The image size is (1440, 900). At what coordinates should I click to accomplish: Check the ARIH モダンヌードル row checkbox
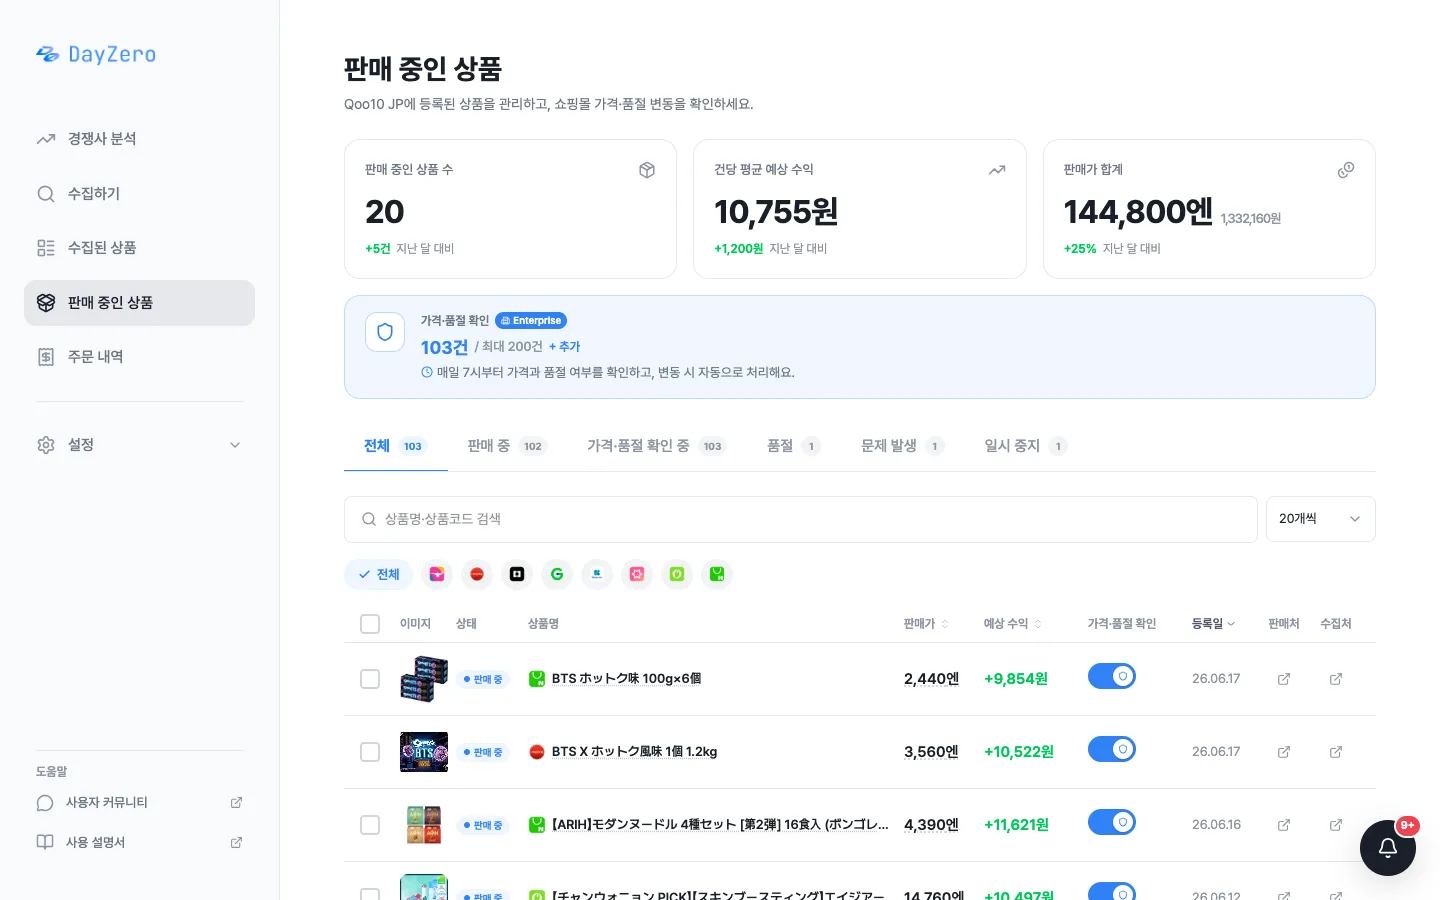click(x=370, y=825)
